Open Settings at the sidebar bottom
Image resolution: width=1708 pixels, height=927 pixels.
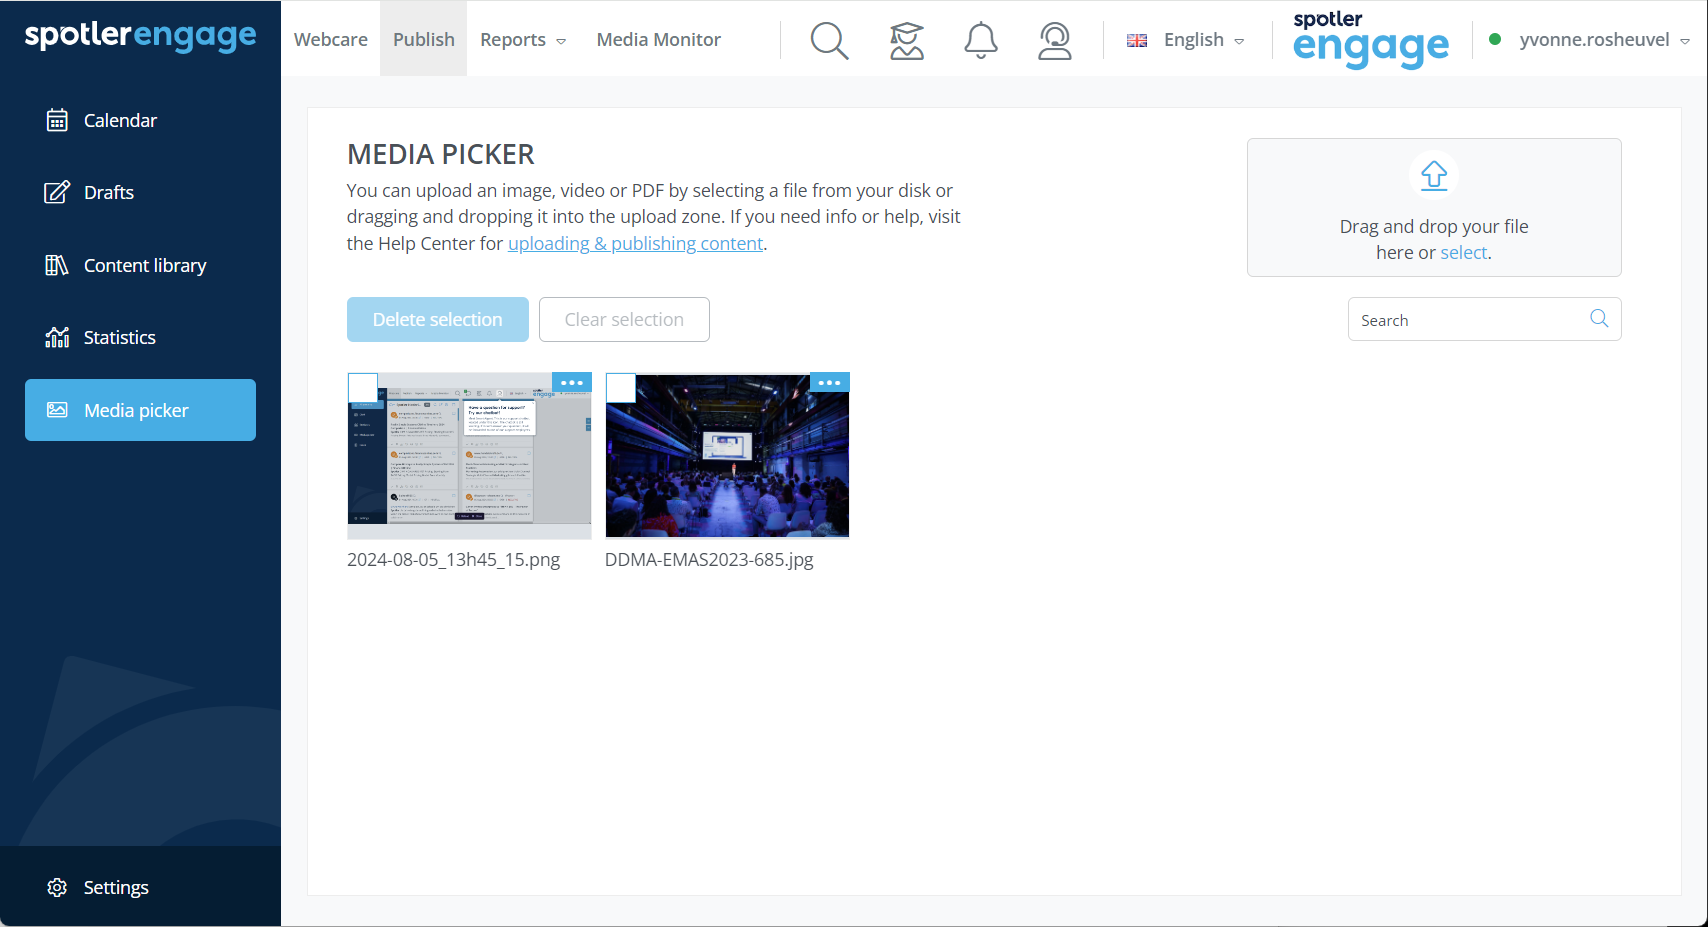click(x=140, y=887)
